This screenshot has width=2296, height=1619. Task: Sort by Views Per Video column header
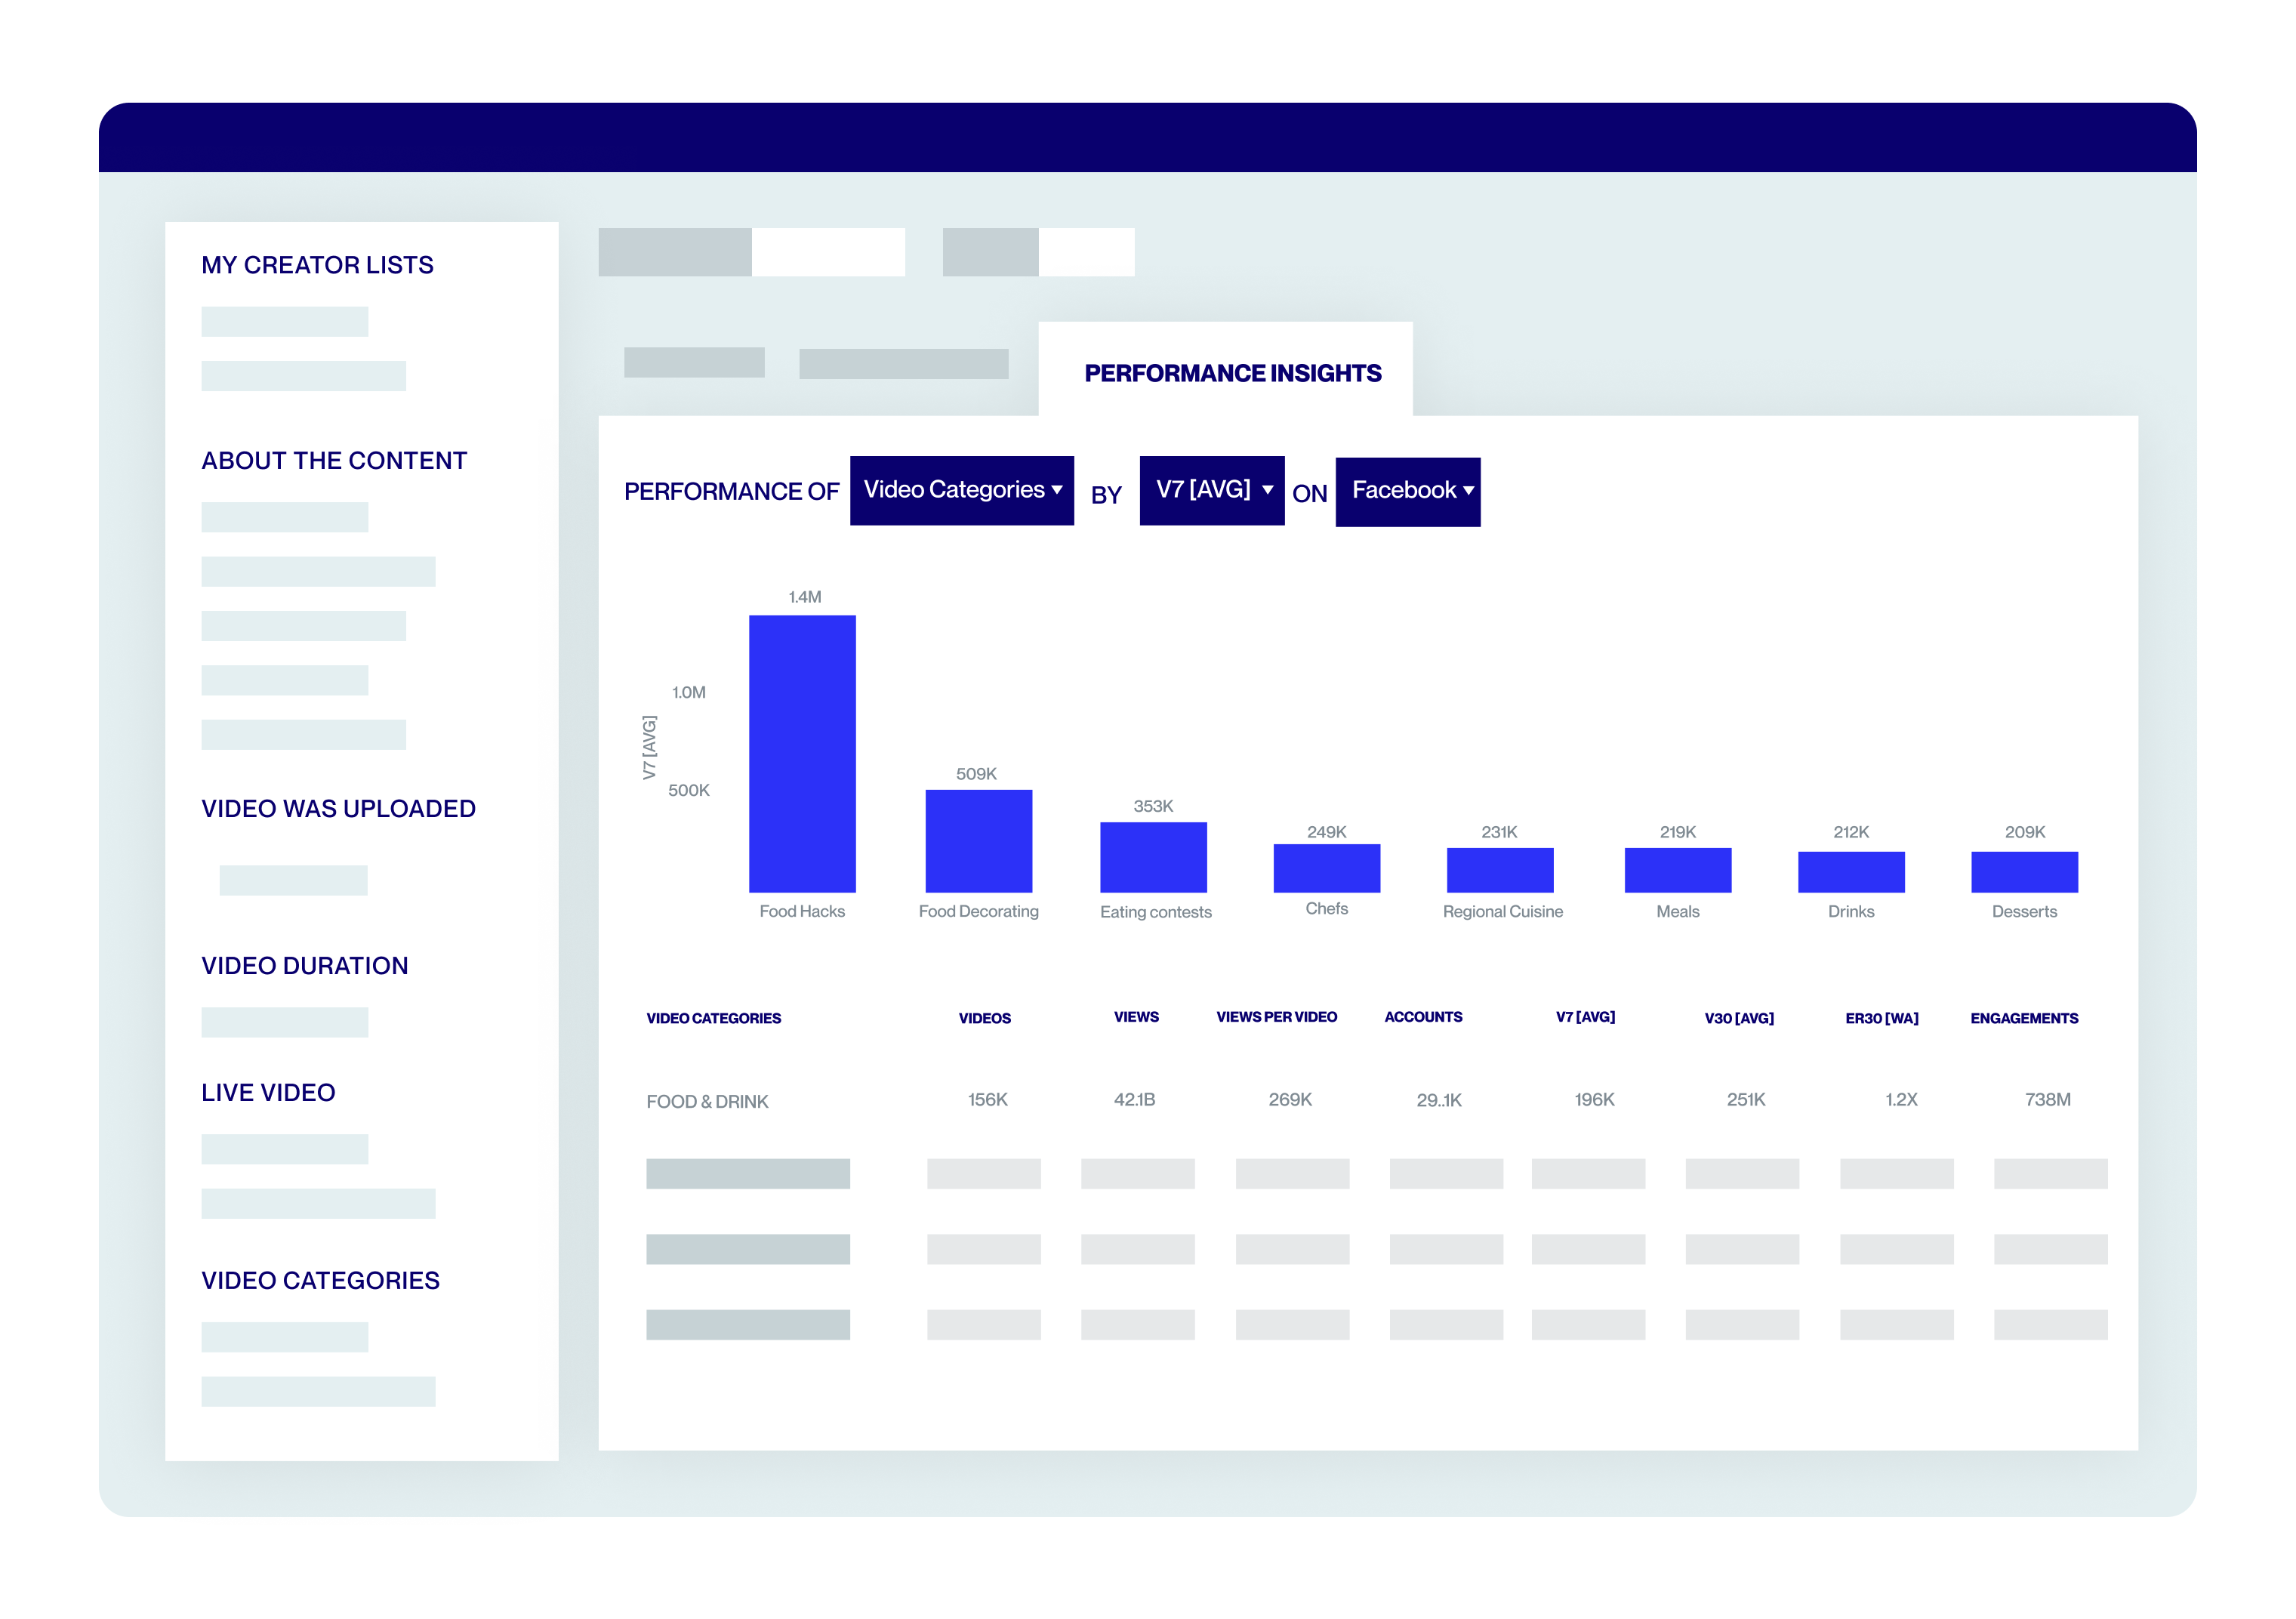[1276, 1017]
